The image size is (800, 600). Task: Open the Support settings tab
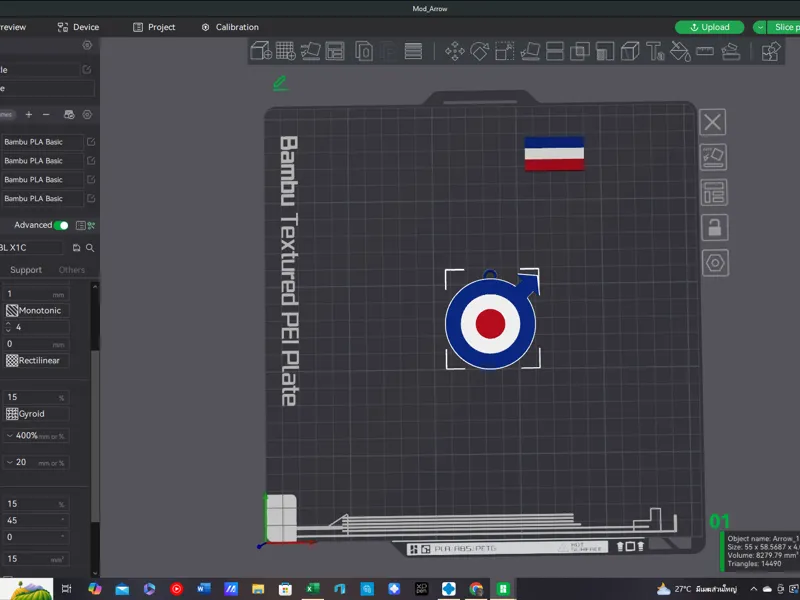[x=26, y=269]
